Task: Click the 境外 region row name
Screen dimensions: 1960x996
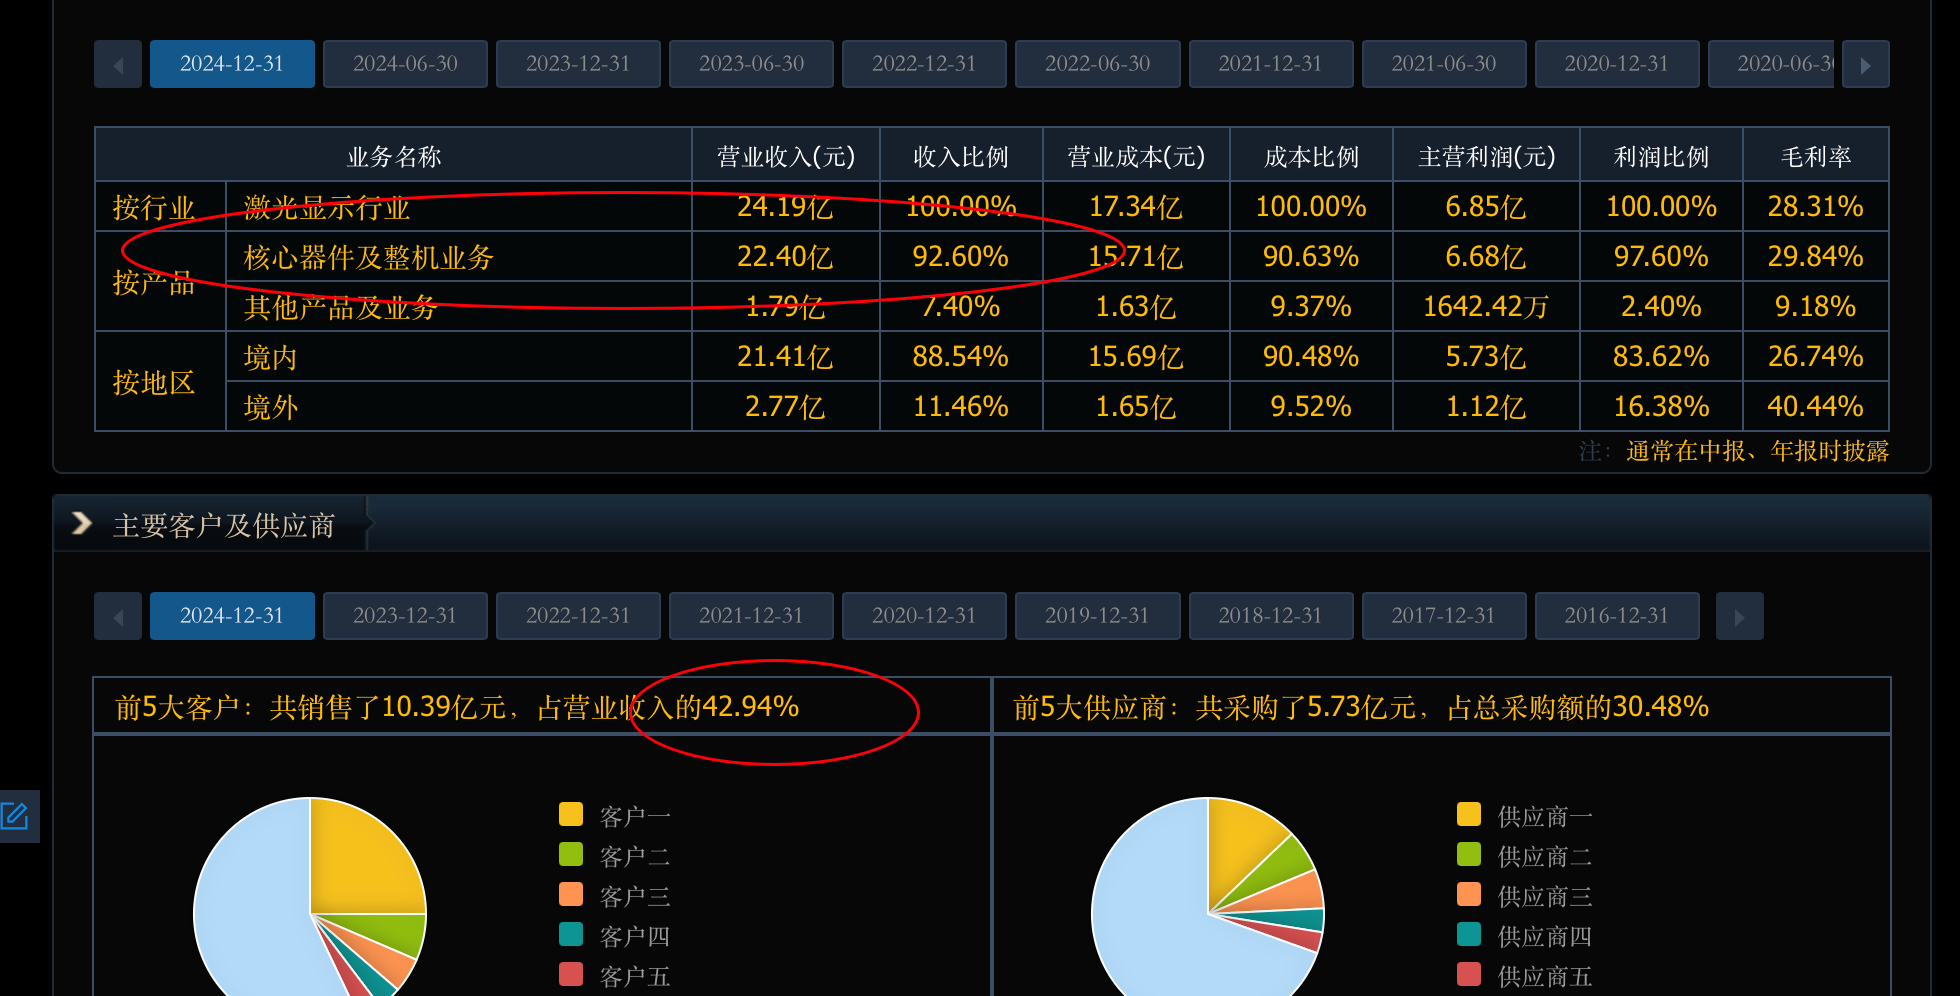Action: coord(271,408)
